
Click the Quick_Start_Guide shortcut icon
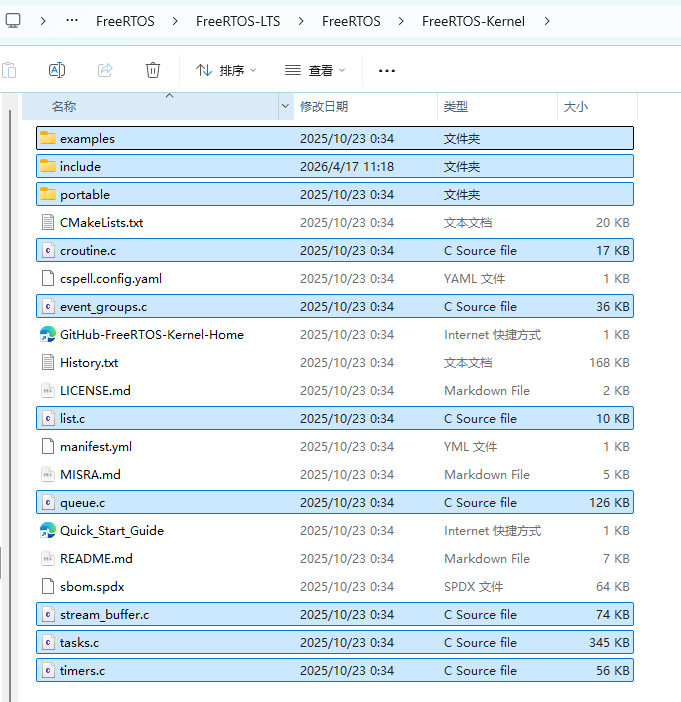[x=48, y=531]
